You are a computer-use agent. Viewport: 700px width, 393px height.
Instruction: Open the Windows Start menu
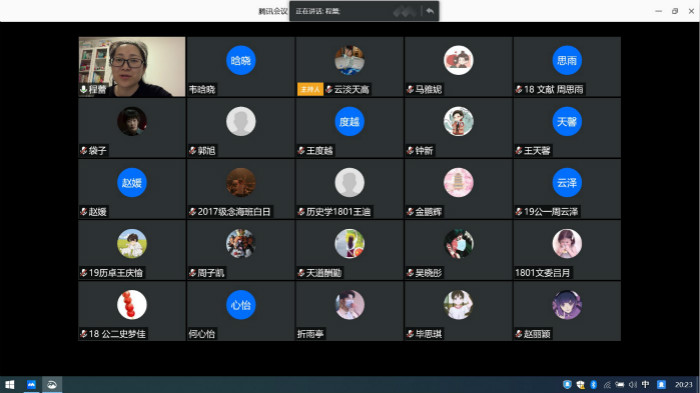[x=9, y=385]
